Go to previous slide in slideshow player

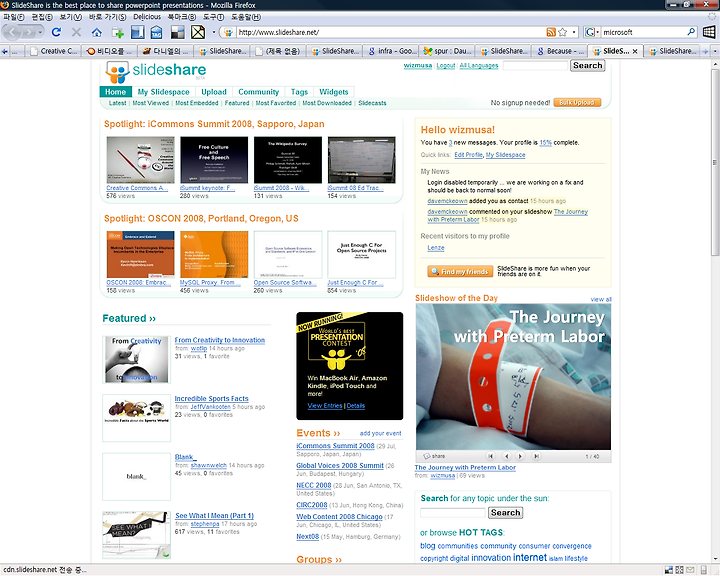click(506, 456)
